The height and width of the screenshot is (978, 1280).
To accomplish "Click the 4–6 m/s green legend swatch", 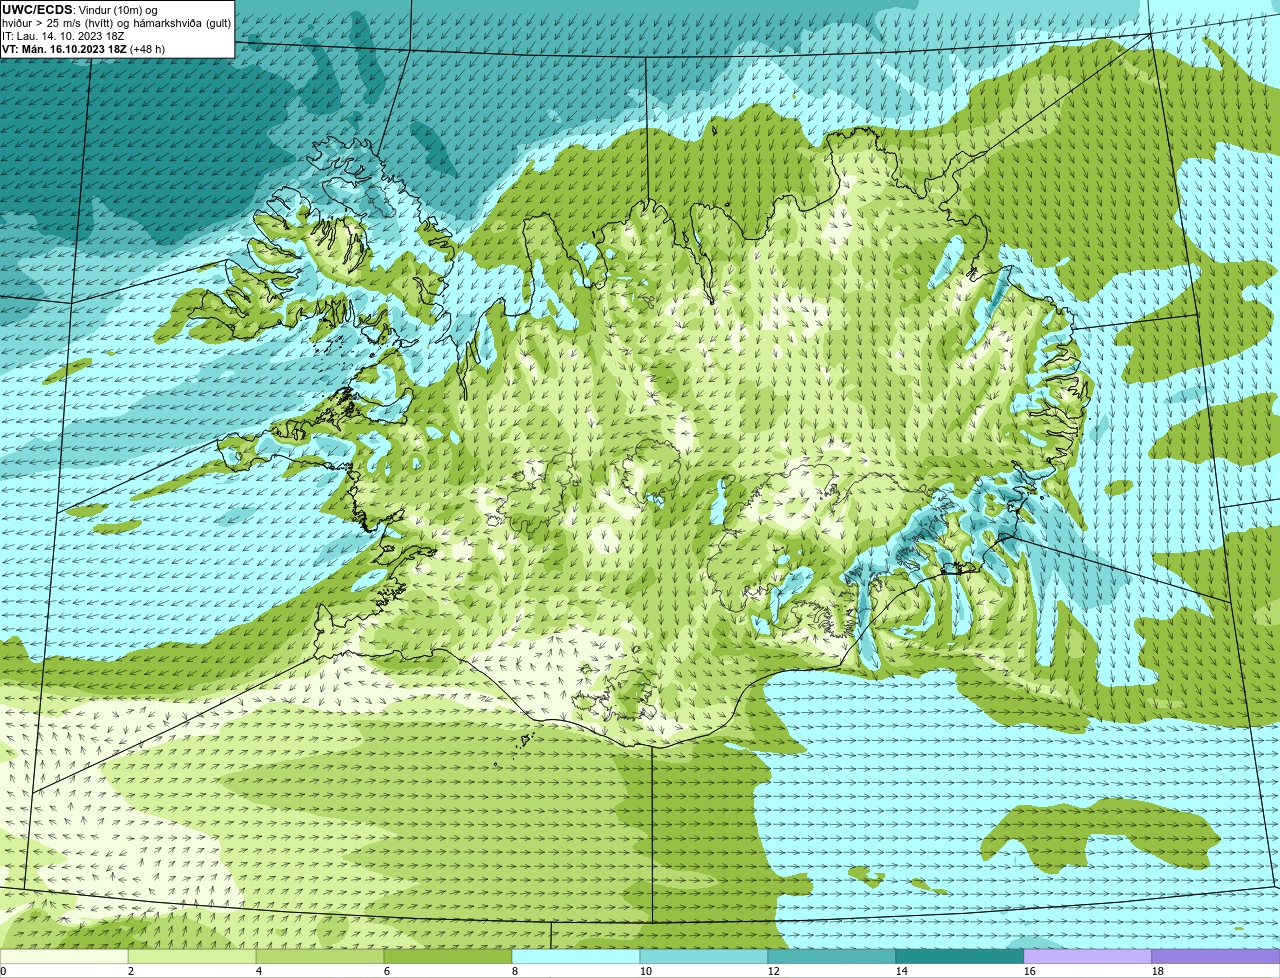I will (320, 956).
